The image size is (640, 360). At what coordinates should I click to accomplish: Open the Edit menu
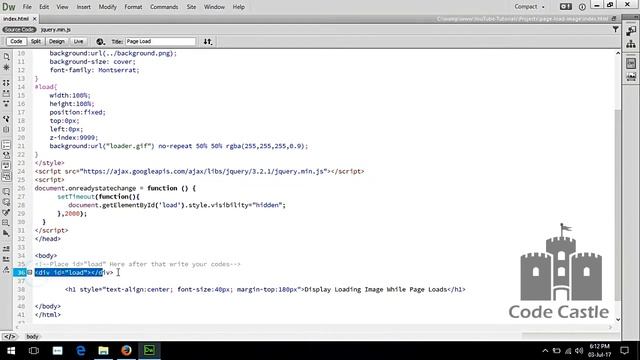[x=44, y=7]
